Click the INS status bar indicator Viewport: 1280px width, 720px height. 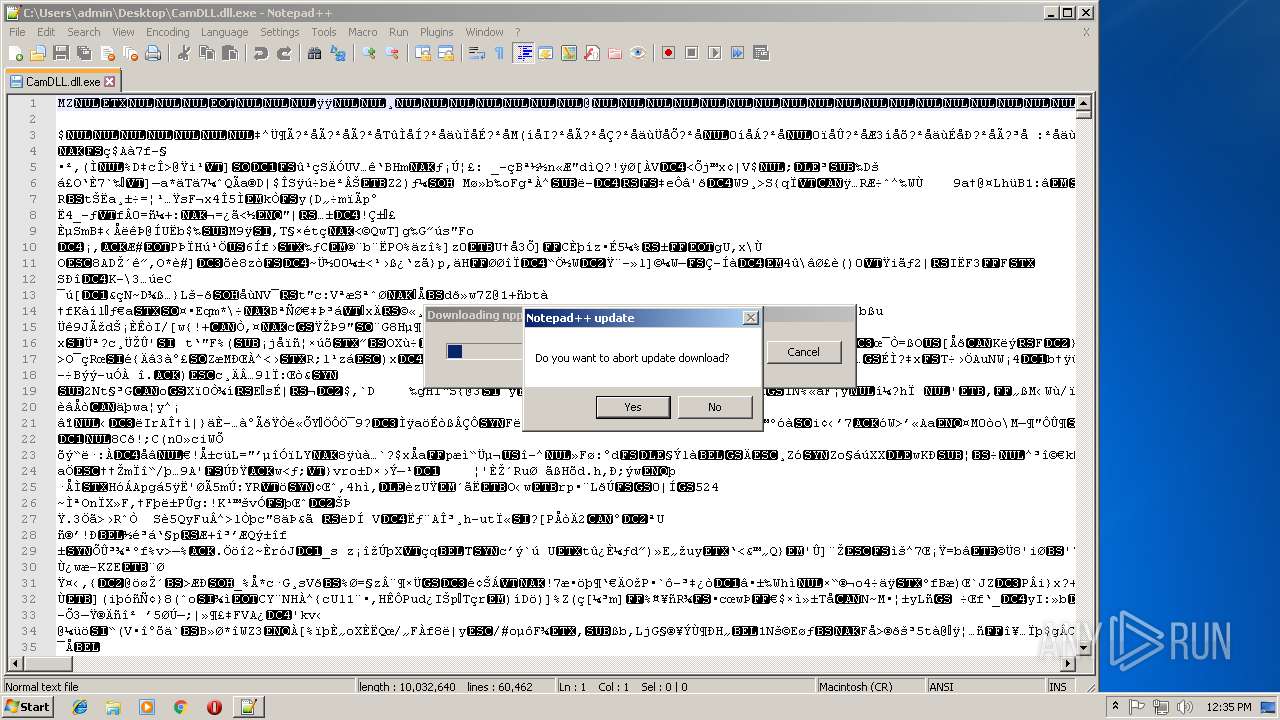[1058, 687]
